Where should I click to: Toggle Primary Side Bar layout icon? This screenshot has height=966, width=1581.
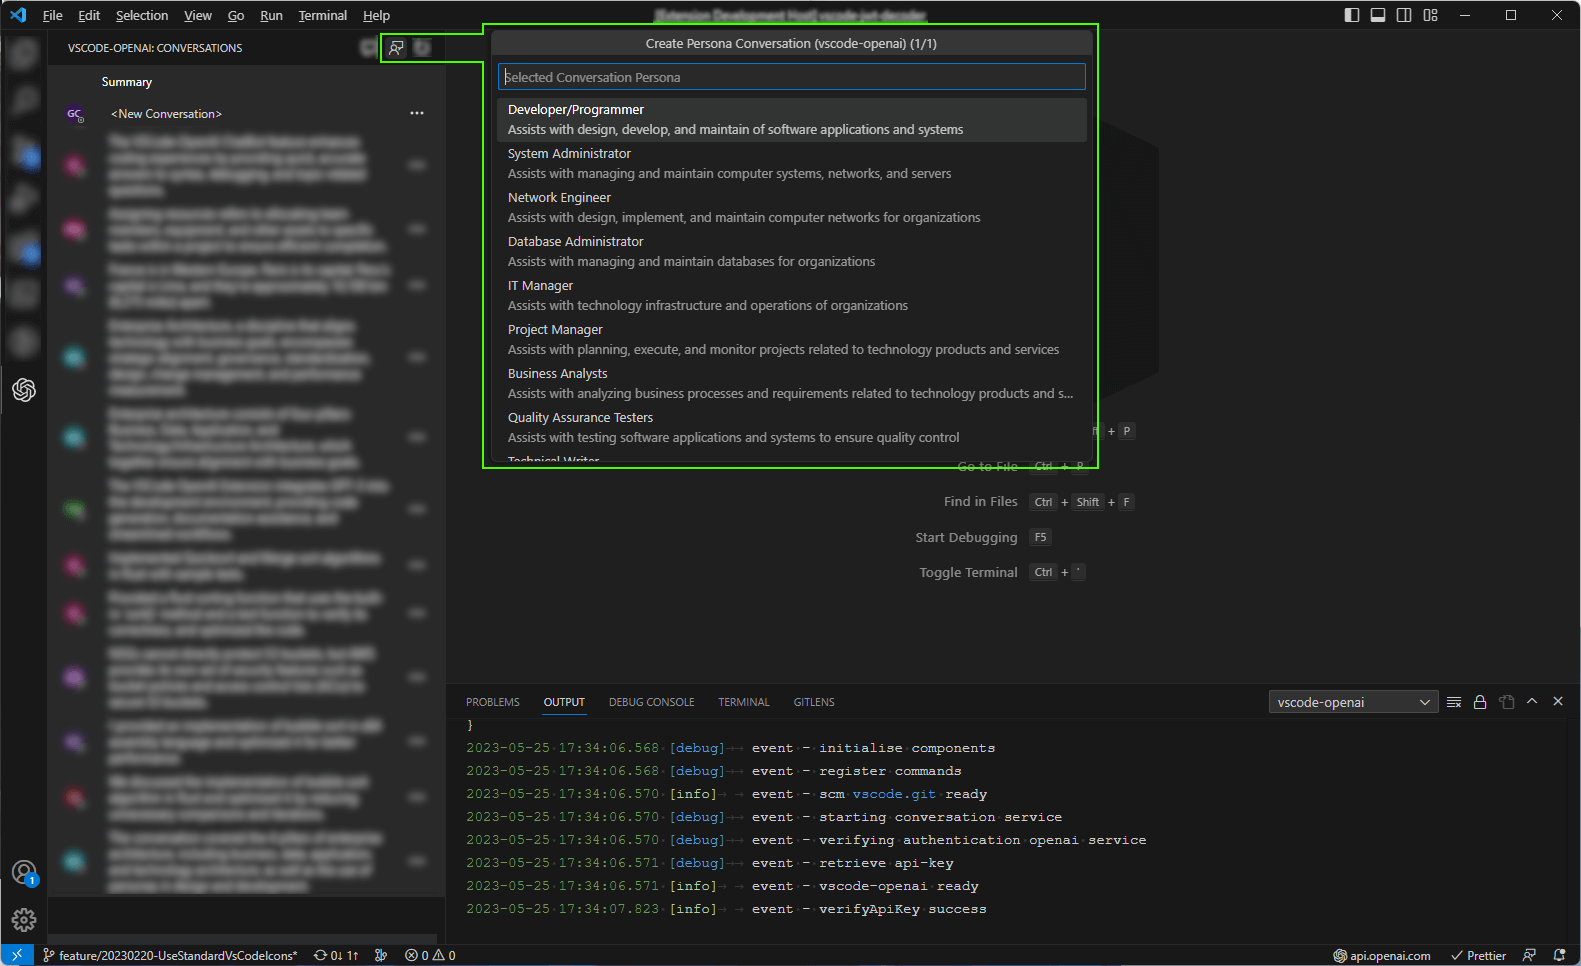click(1352, 15)
